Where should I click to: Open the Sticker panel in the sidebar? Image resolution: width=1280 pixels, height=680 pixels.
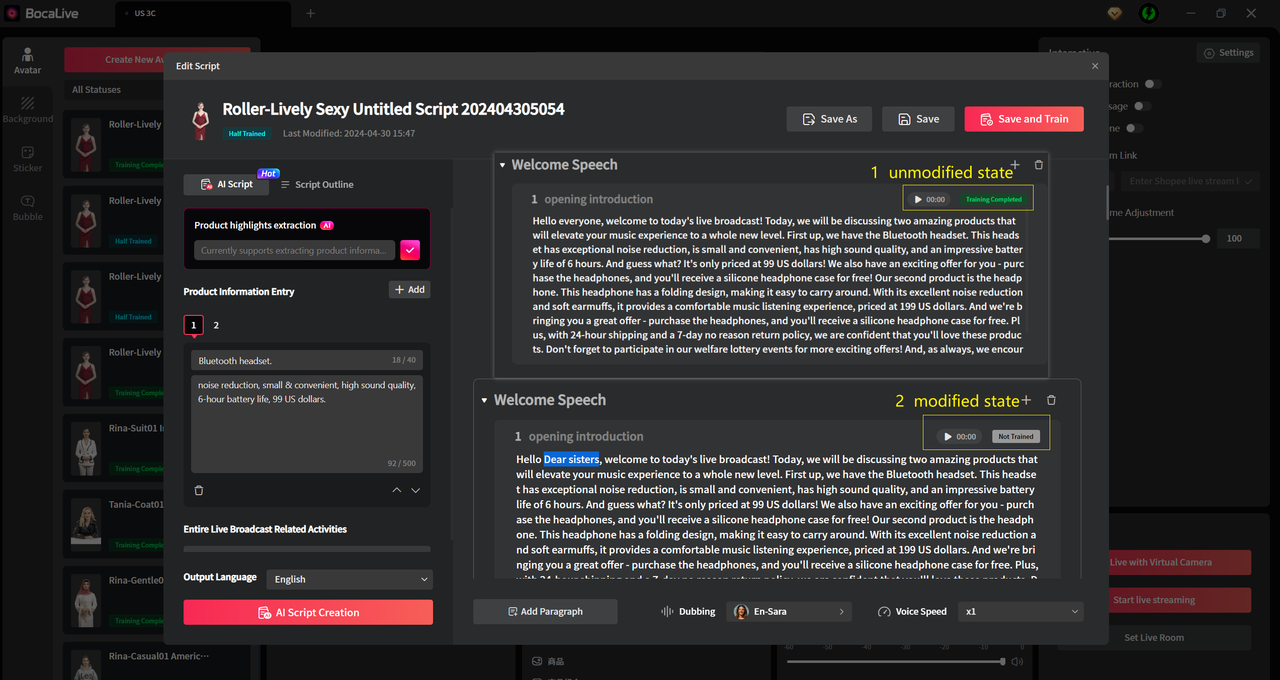tap(28, 159)
